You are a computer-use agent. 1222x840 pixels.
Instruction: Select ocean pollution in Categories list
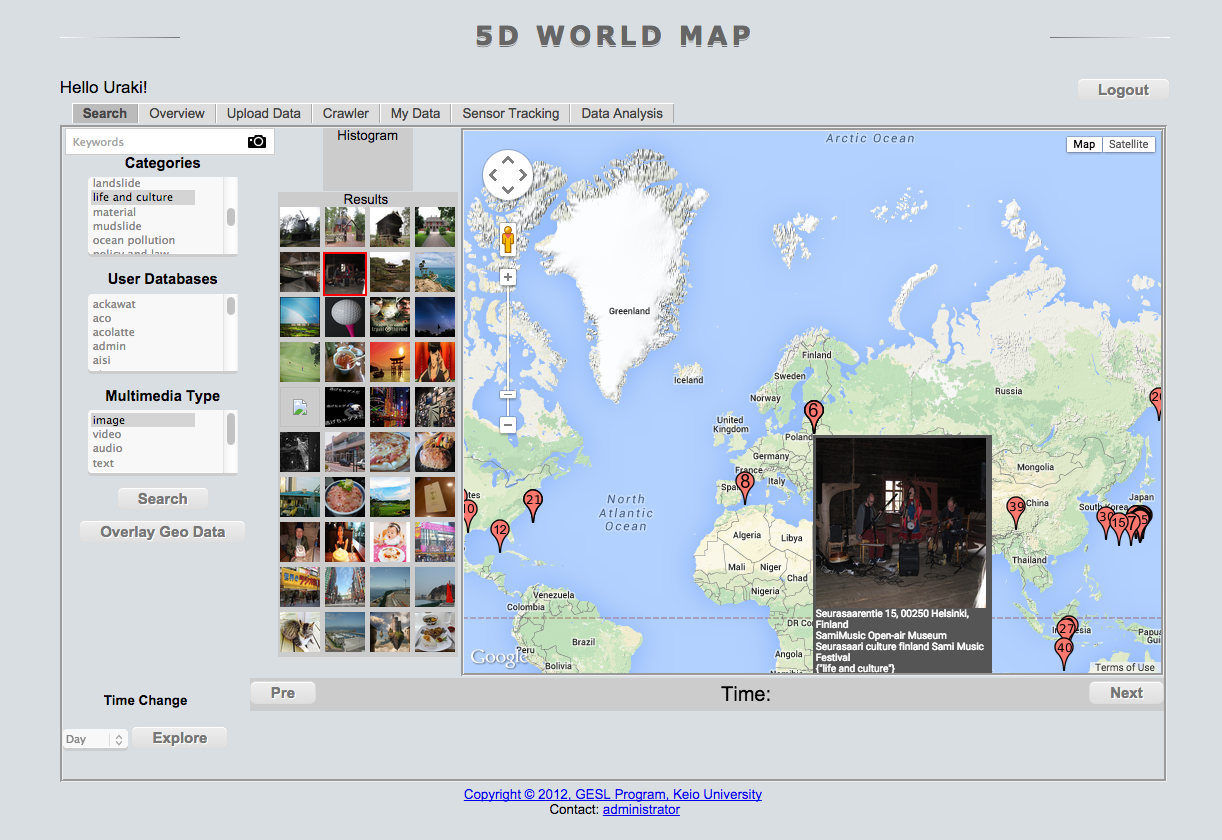pos(134,240)
